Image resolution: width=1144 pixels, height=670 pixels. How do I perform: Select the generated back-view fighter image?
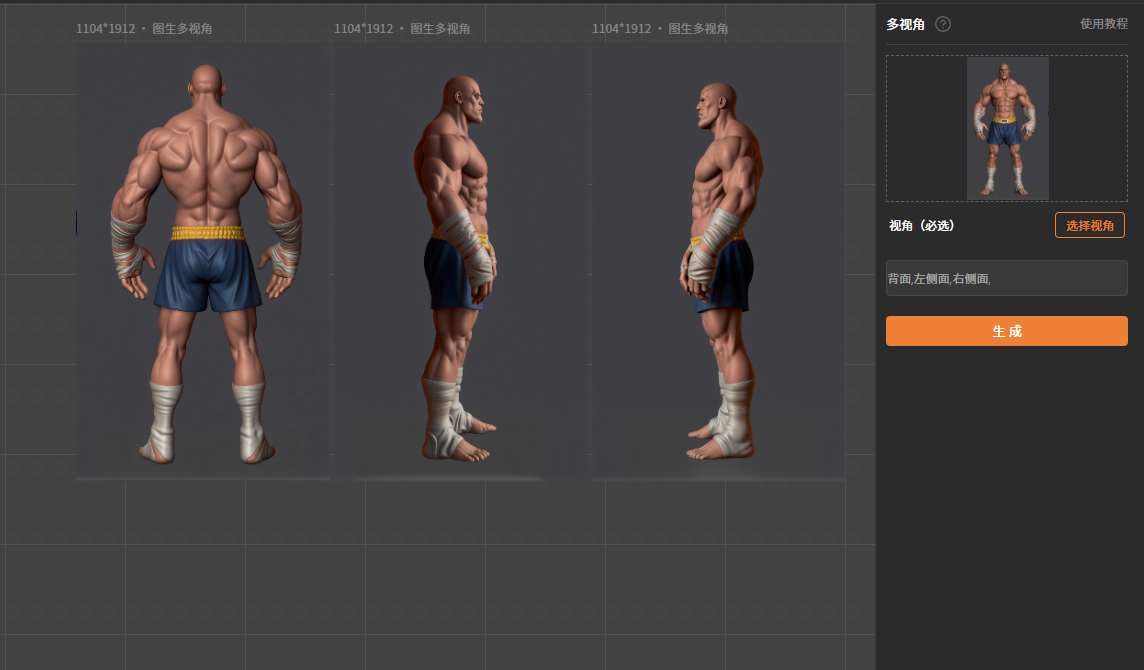tap(203, 261)
